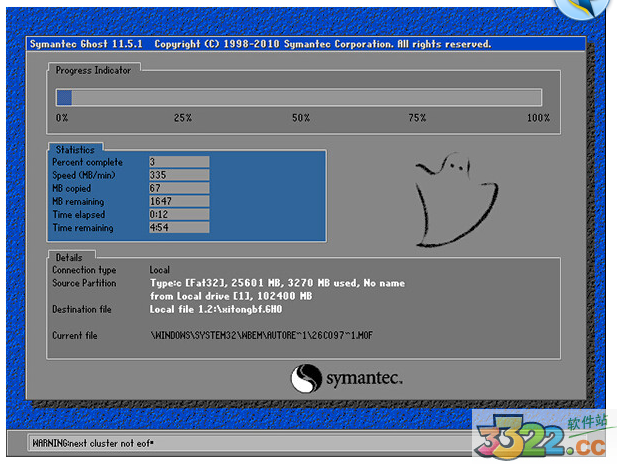Click the 25% progress marker
The image size is (622, 469).
183,118
